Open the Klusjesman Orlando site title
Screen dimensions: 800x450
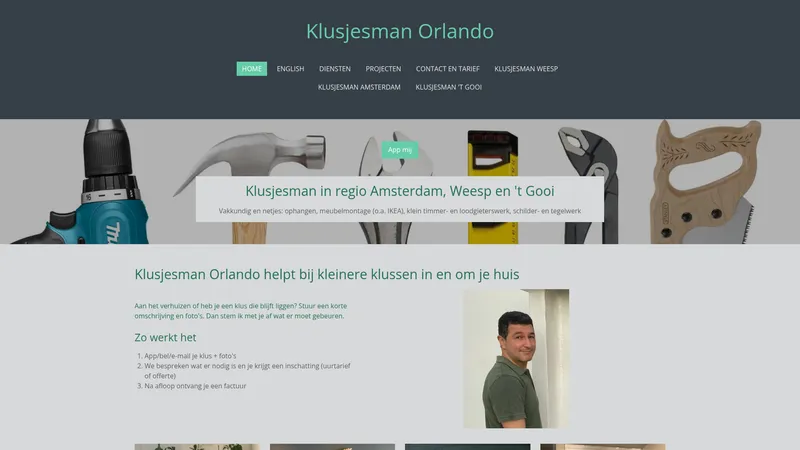(399, 32)
